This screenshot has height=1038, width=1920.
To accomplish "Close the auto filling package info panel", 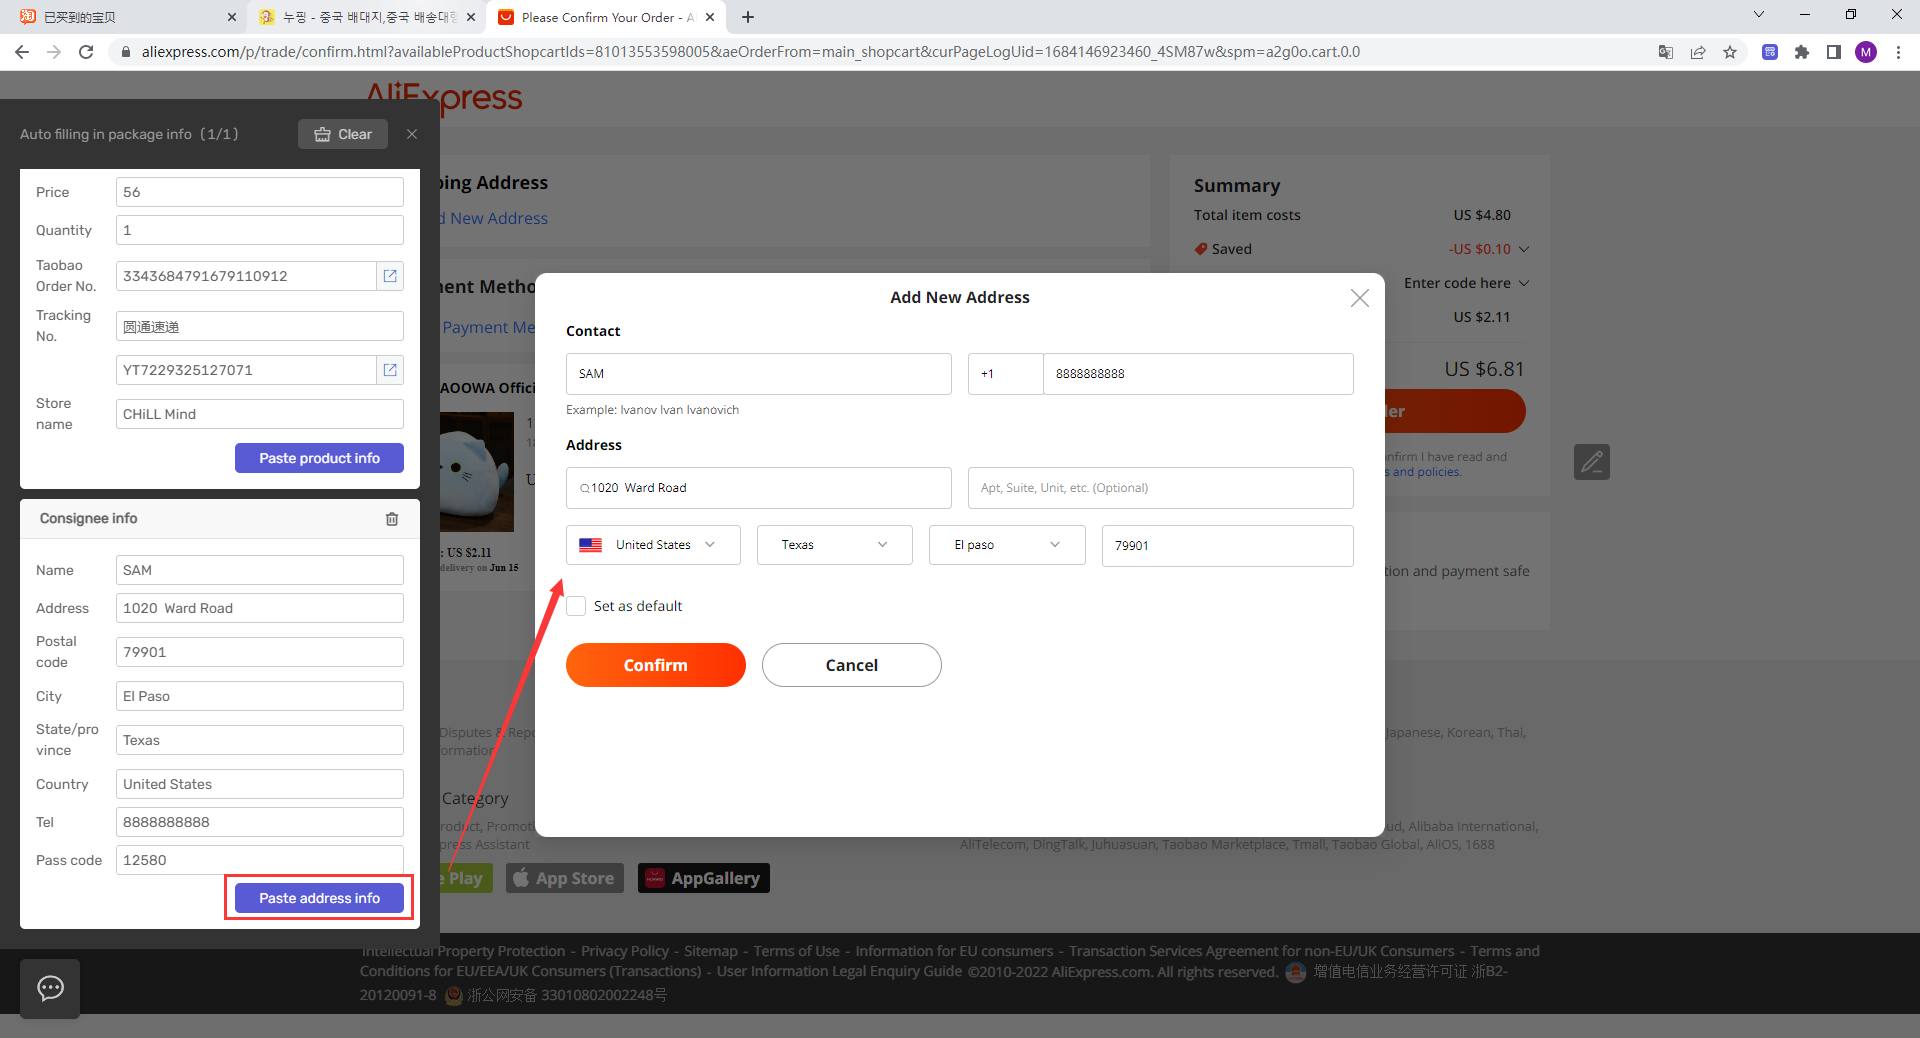I will (x=412, y=134).
